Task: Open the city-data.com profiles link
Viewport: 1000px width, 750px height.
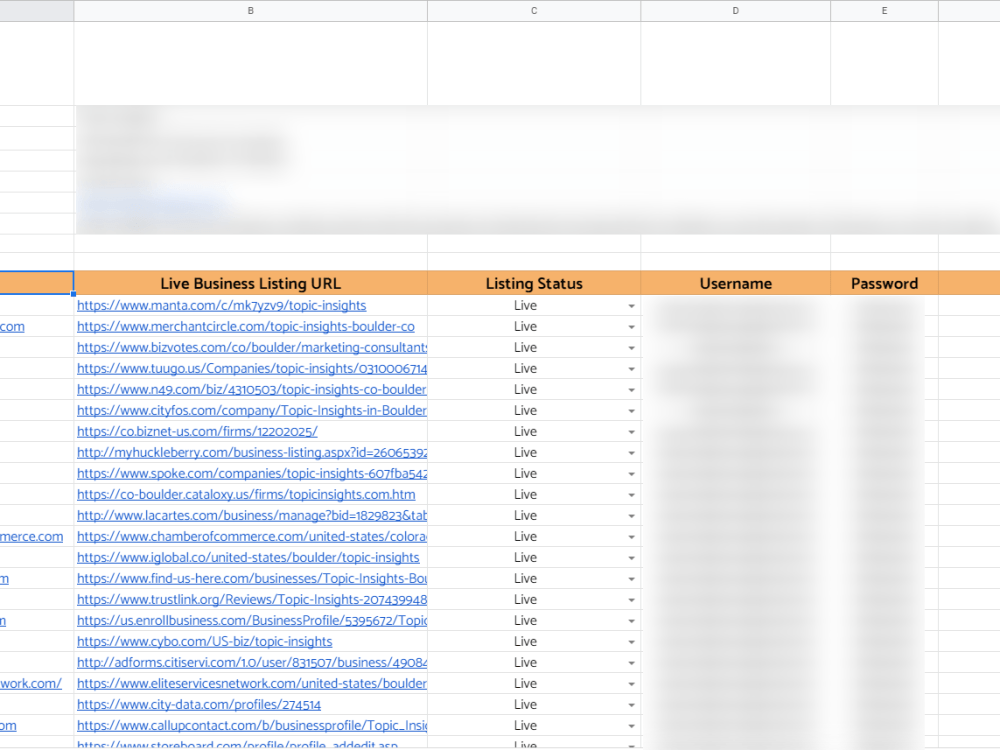Action: [199, 705]
